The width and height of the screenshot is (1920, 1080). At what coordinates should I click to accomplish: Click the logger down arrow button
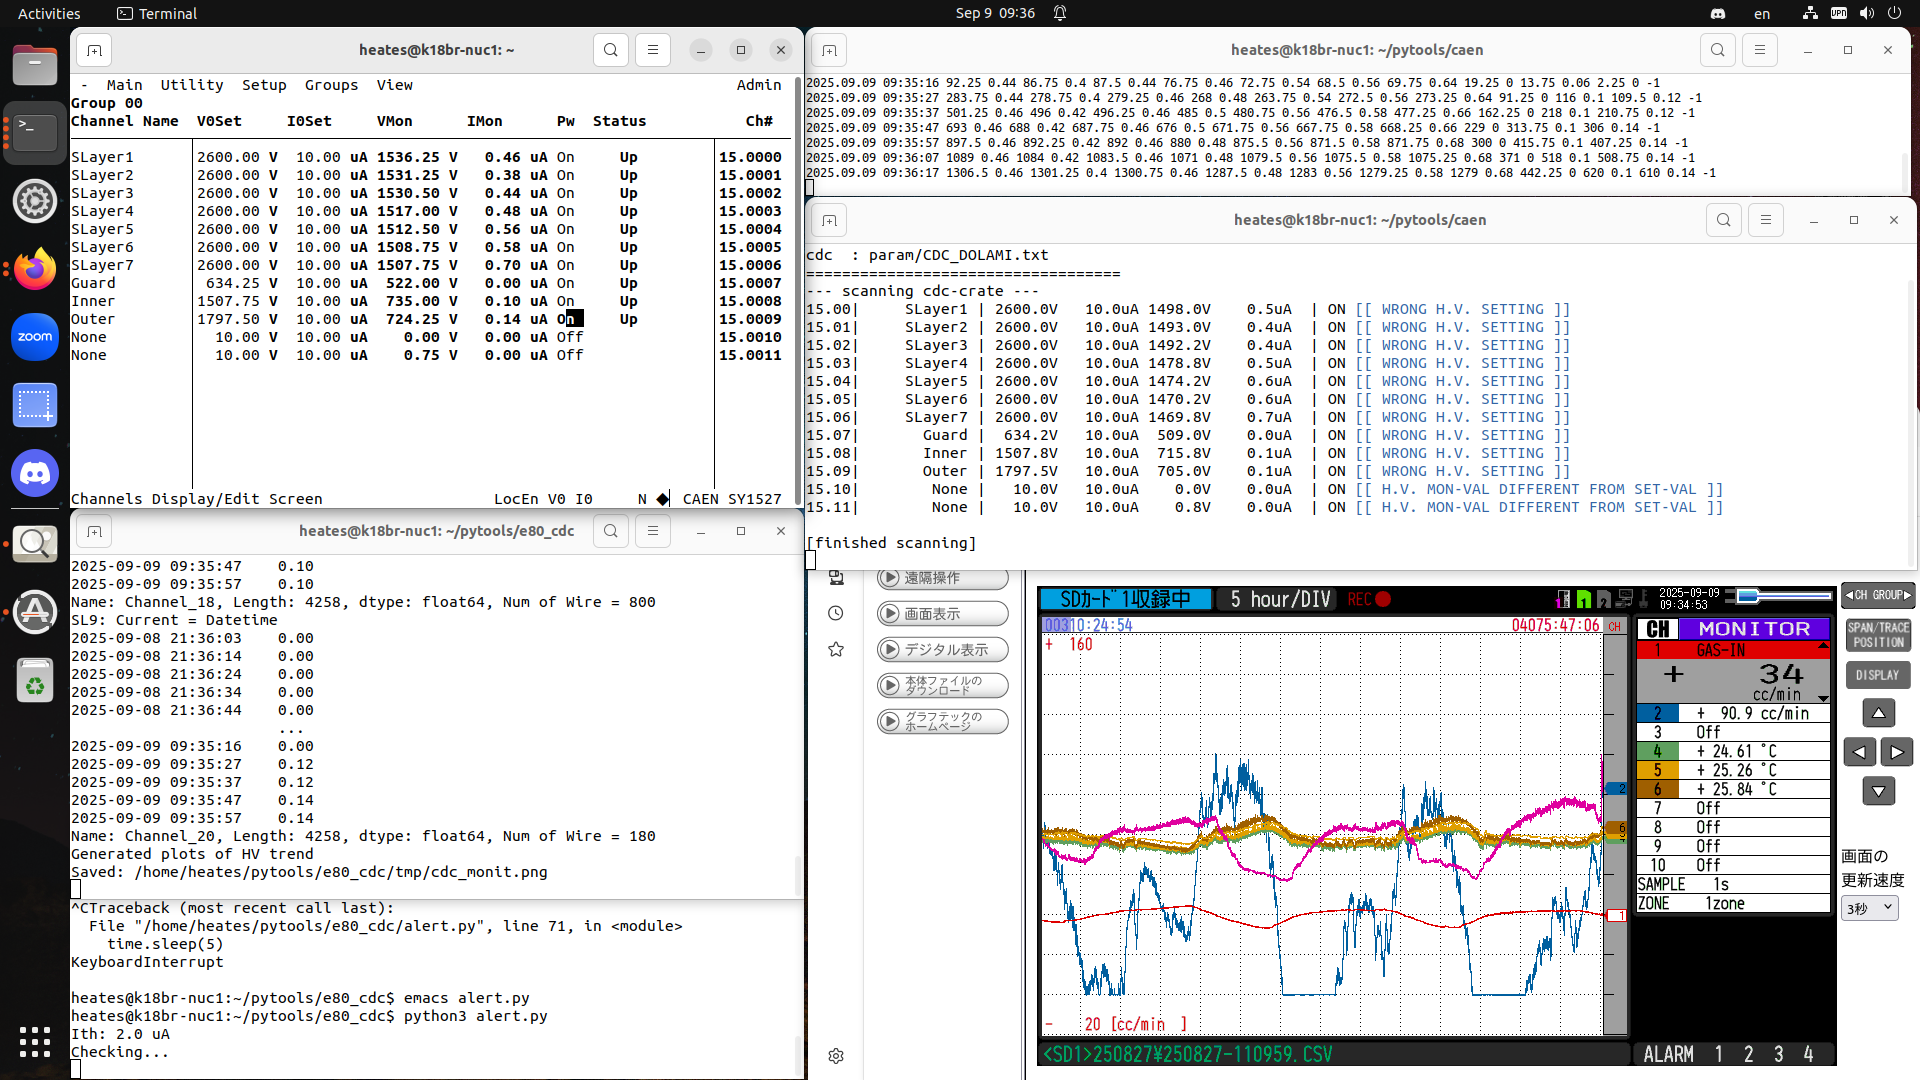(x=1878, y=791)
